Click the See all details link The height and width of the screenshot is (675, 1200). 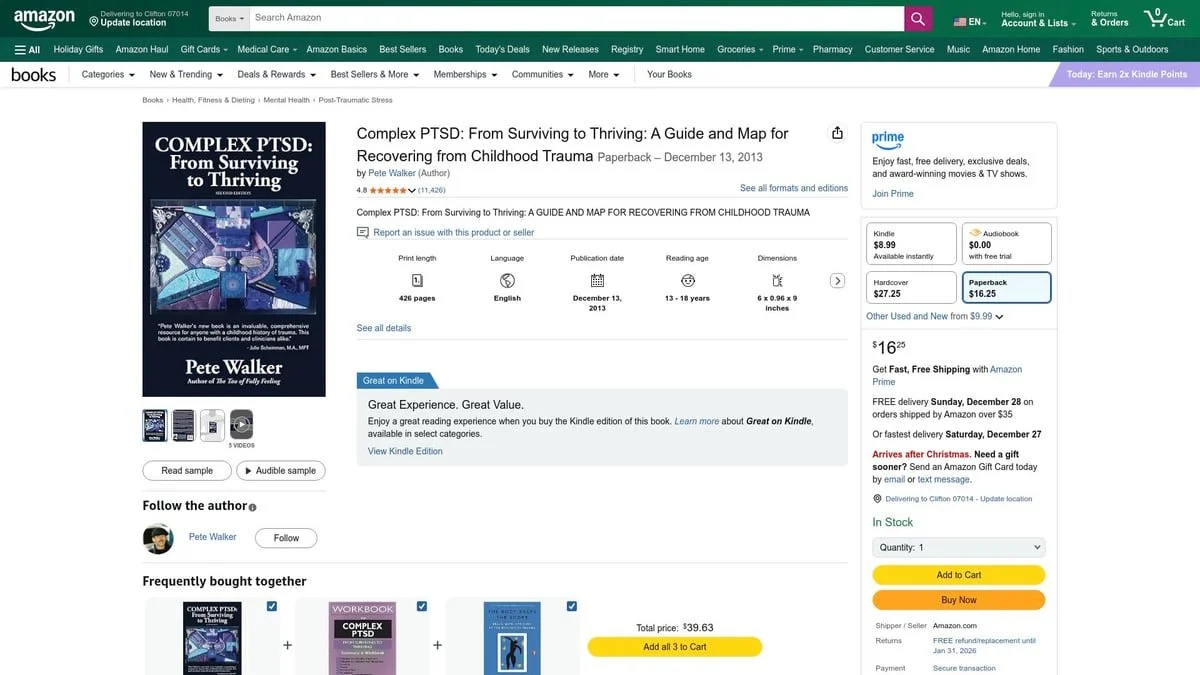pyautogui.click(x=384, y=328)
